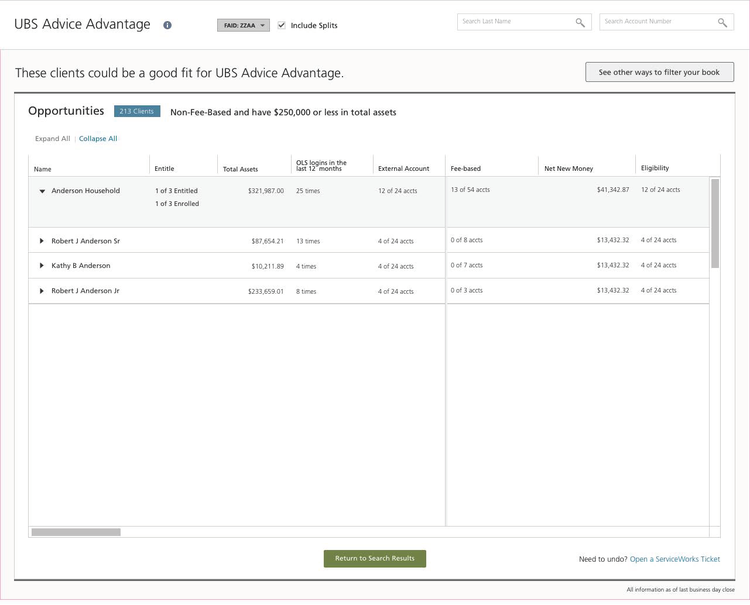Click the $10,211.89 total assets value
750x605 pixels.
point(267,266)
